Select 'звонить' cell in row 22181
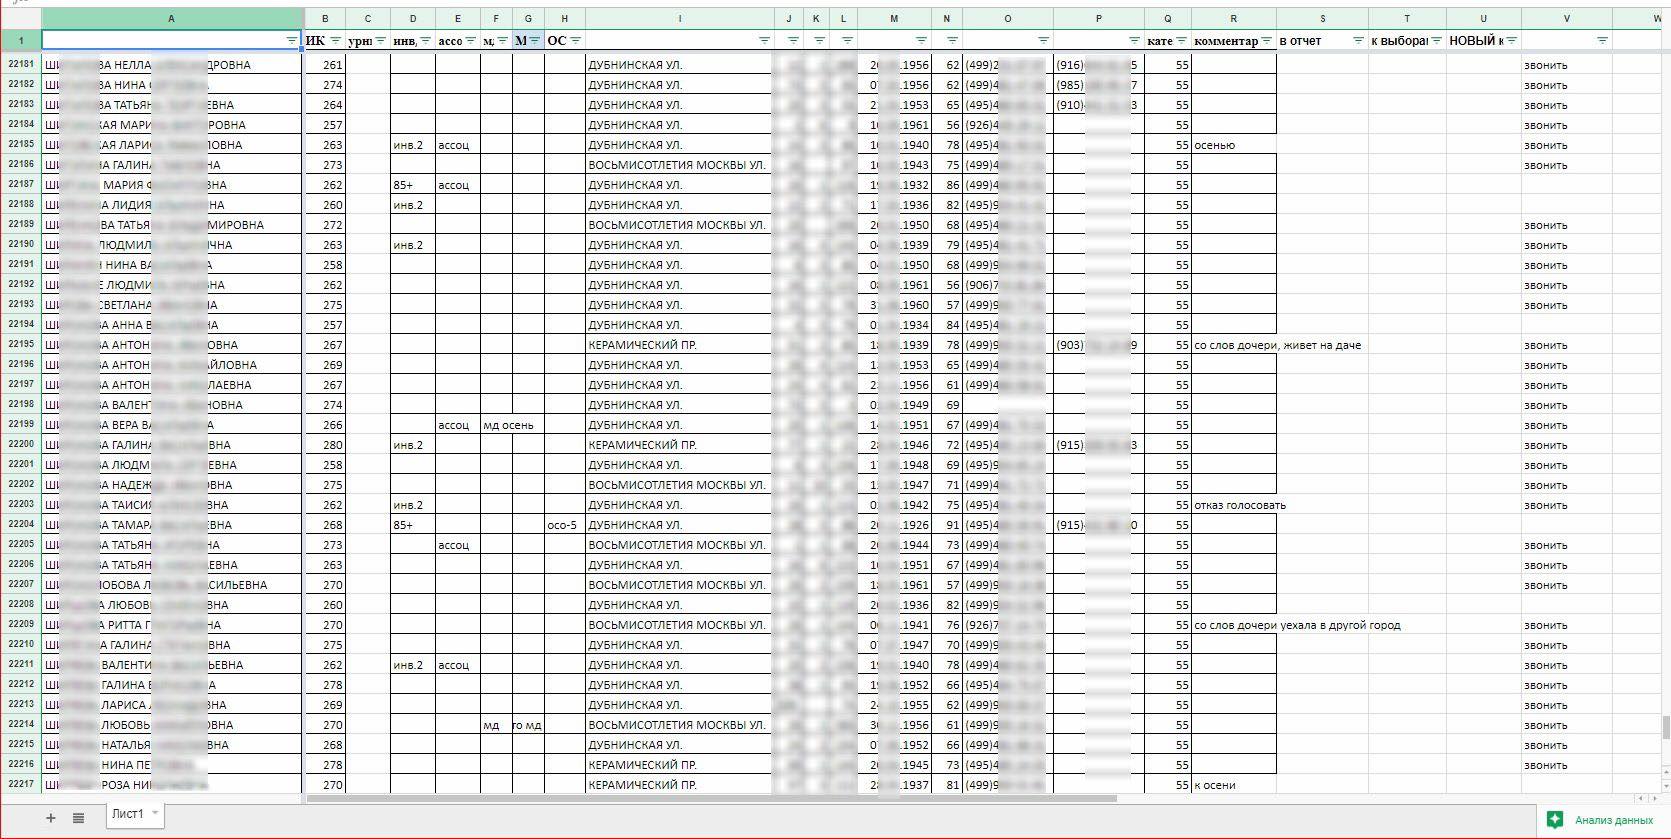1671x839 pixels. (1567, 65)
